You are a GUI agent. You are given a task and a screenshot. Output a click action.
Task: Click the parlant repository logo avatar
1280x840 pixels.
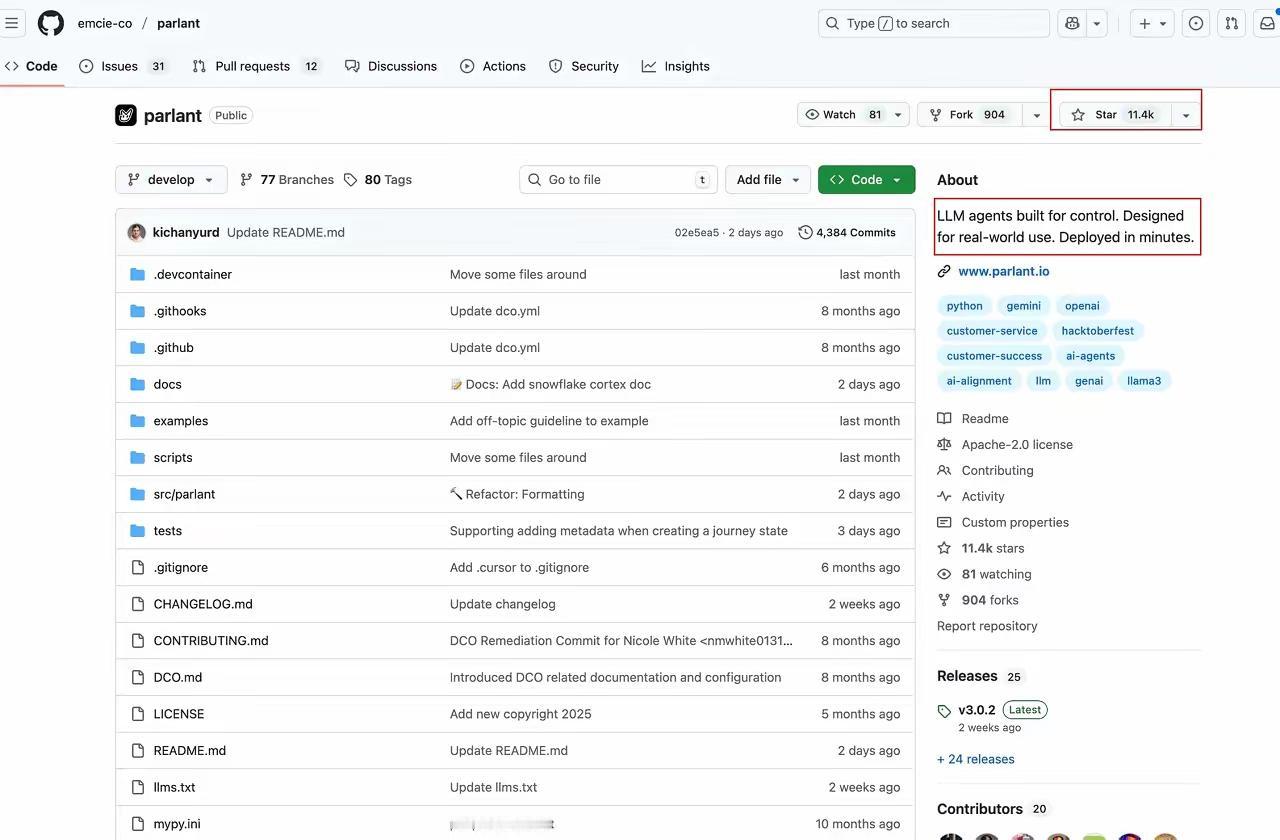point(125,115)
